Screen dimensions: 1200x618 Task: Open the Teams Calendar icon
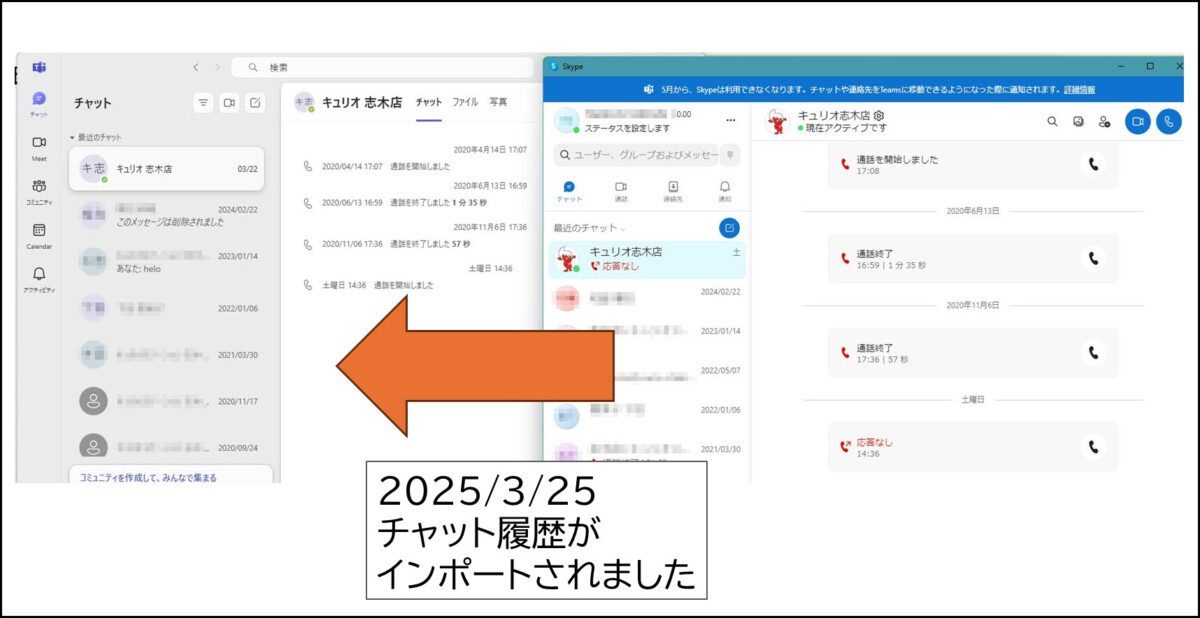(39, 234)
